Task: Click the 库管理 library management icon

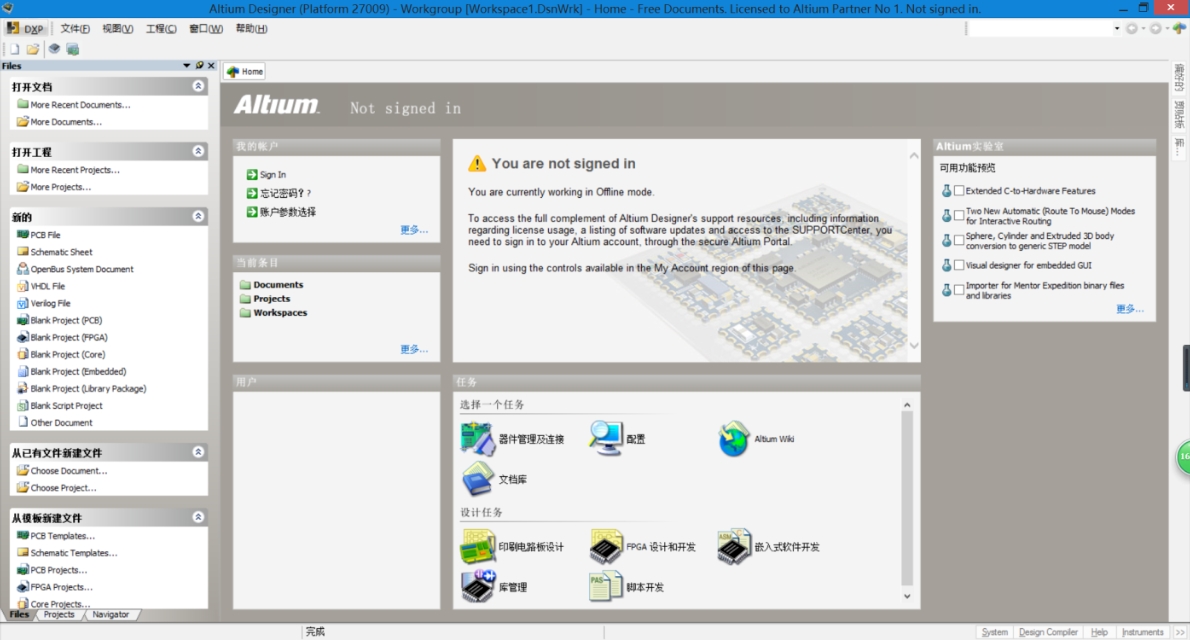Action: coord(476,588)
